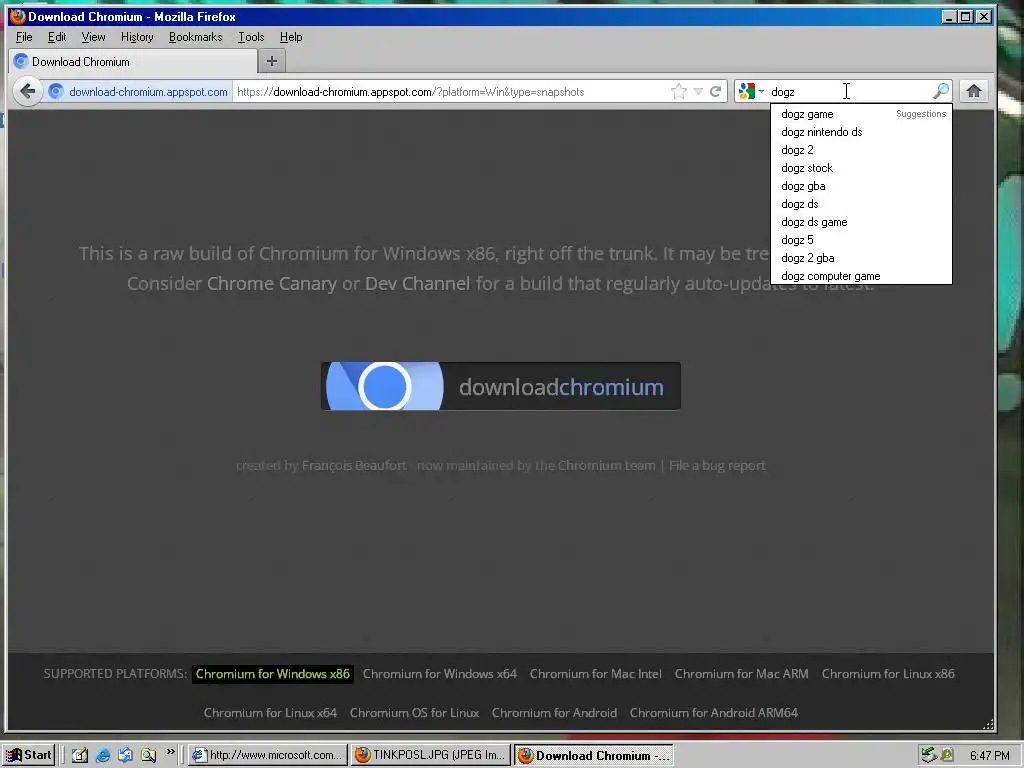Viewport: 1024px width, 768px height.
Task: Switch to the microsoft.com taskbar window
Action: click(x=268, y=755)
